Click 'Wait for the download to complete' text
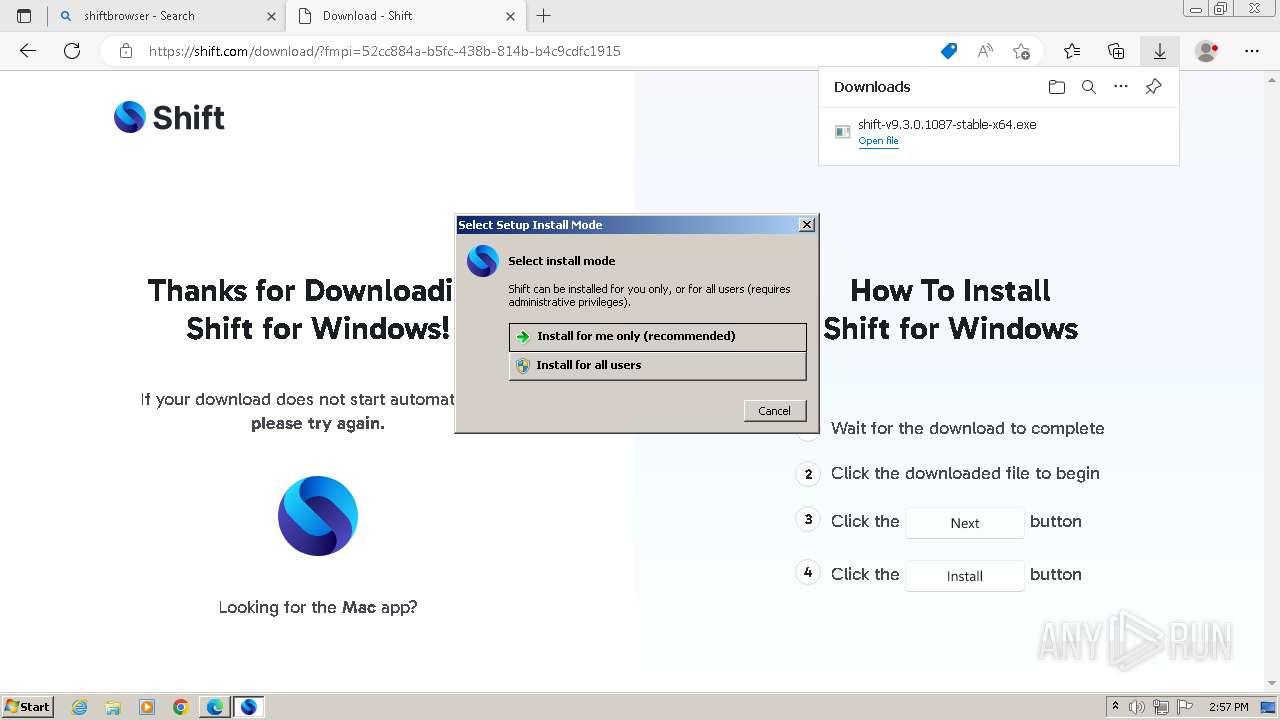Viewport: 1280px width, 720px height. 968,428
